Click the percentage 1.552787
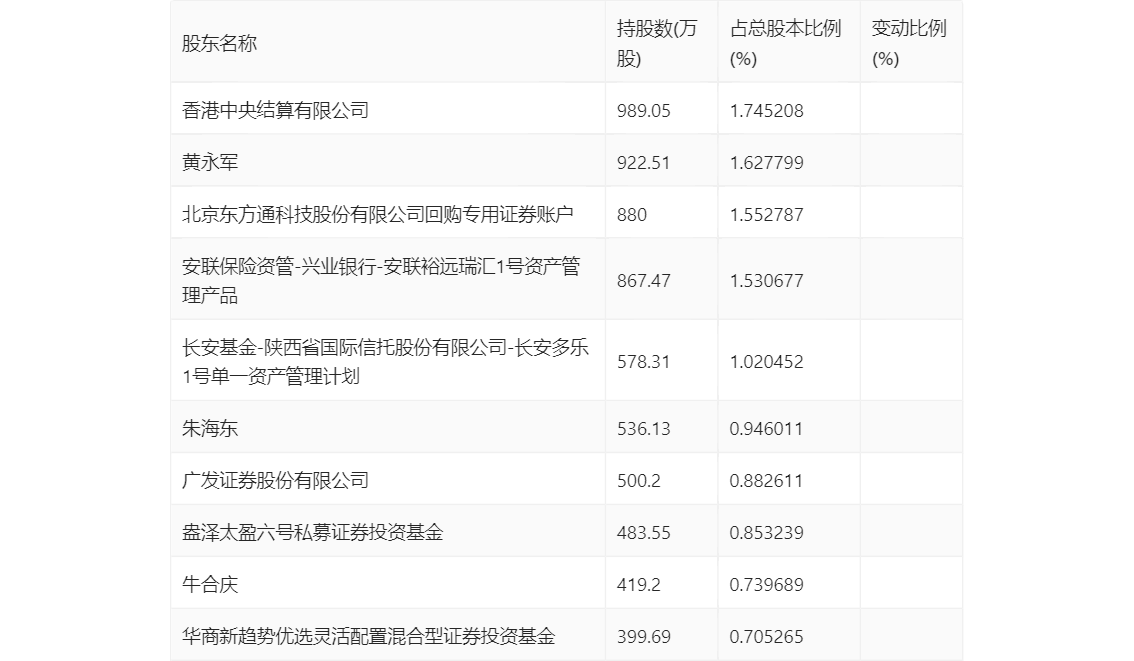 (x=767, y=215)
